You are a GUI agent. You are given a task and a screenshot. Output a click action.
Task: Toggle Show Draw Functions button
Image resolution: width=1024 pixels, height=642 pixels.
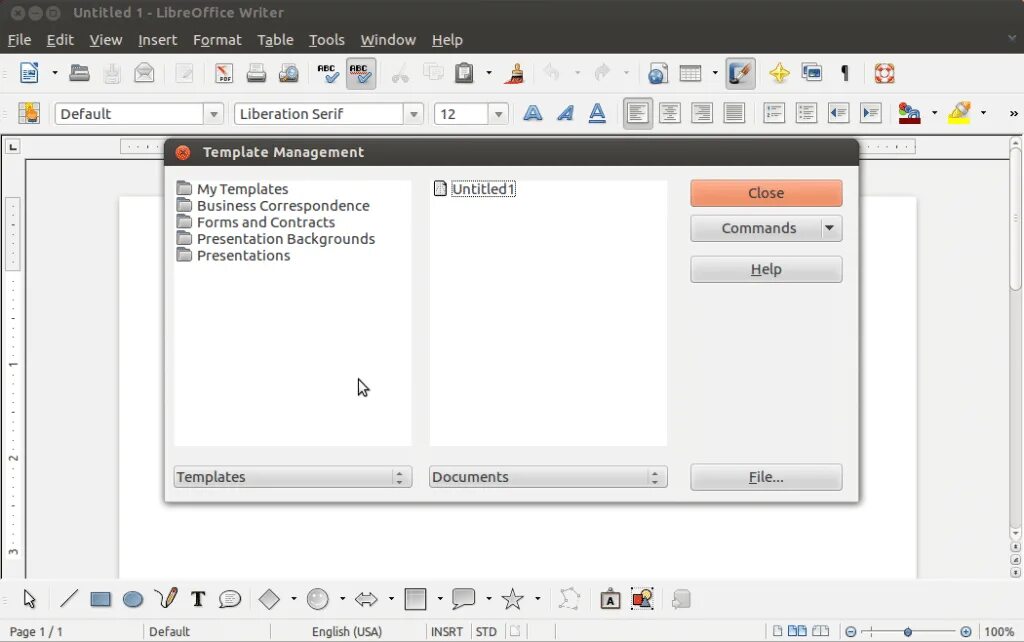740,73
